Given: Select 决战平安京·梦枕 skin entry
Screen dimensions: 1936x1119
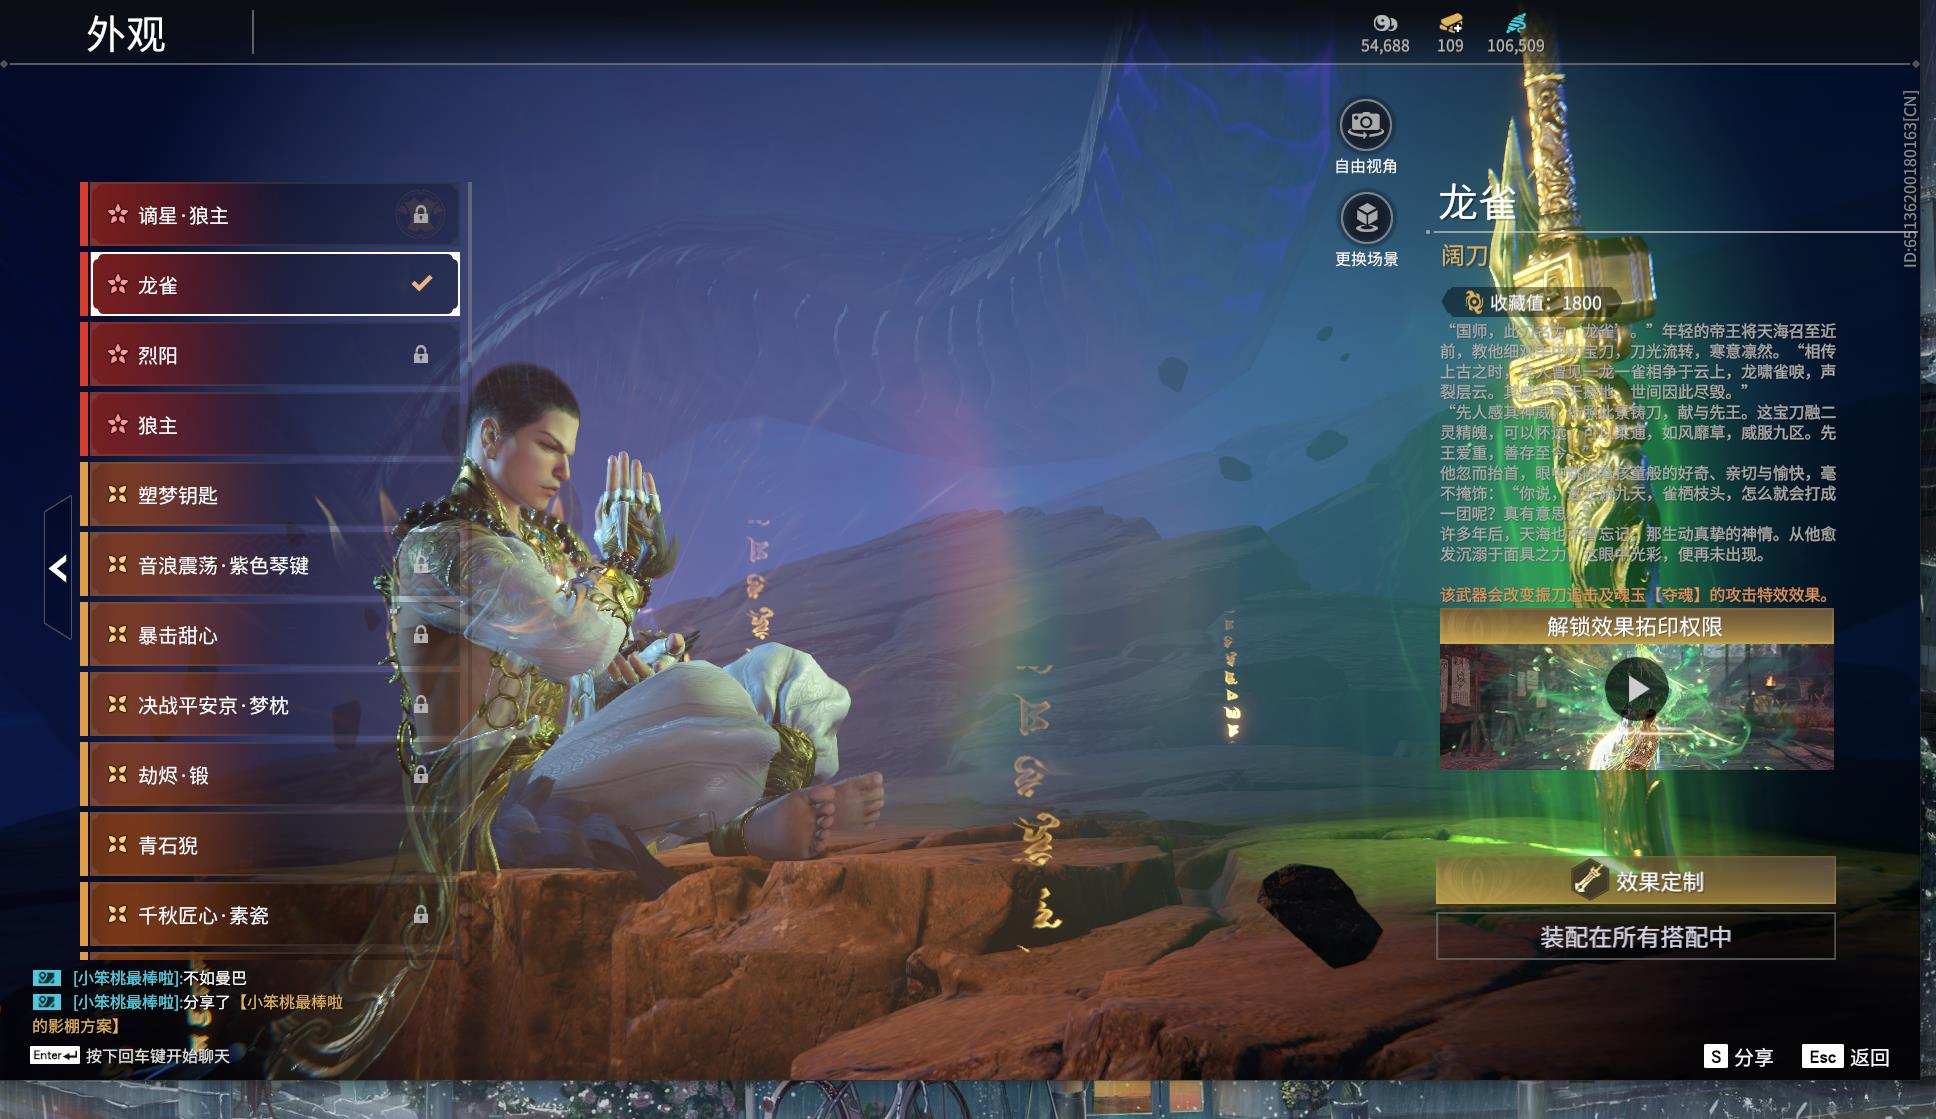Looking at the screenshot, I should point(270,705).
